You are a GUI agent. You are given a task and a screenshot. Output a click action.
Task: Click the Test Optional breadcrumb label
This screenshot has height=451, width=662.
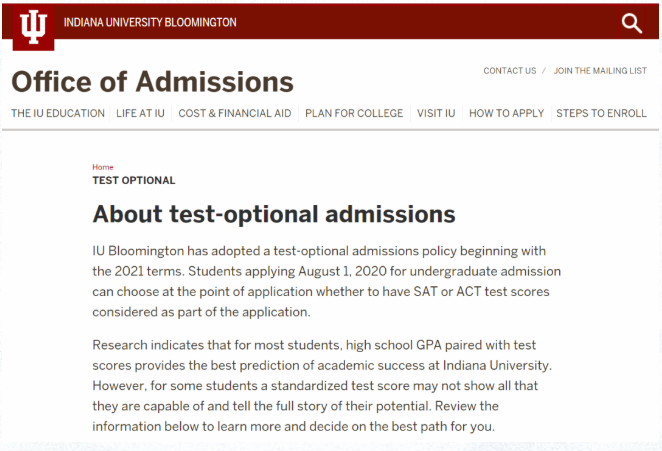tap(133, 181)
